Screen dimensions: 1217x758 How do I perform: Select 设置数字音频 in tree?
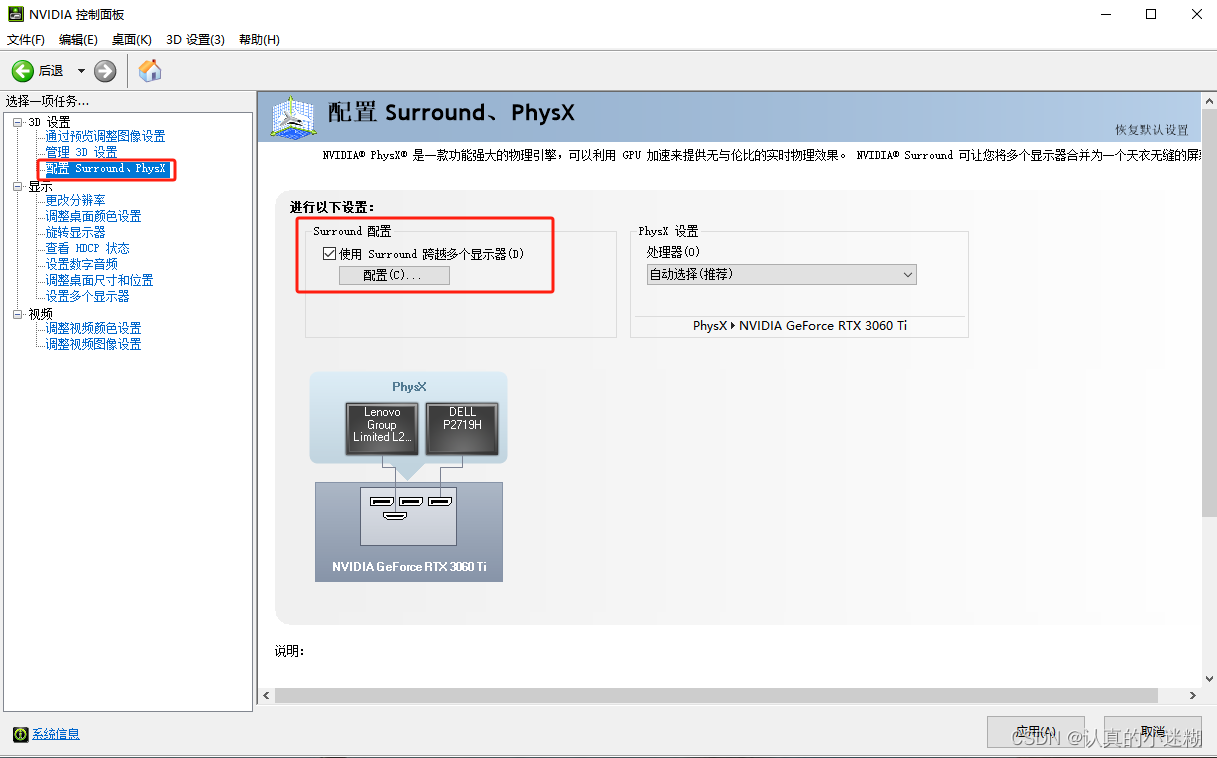tap(81, 264)
